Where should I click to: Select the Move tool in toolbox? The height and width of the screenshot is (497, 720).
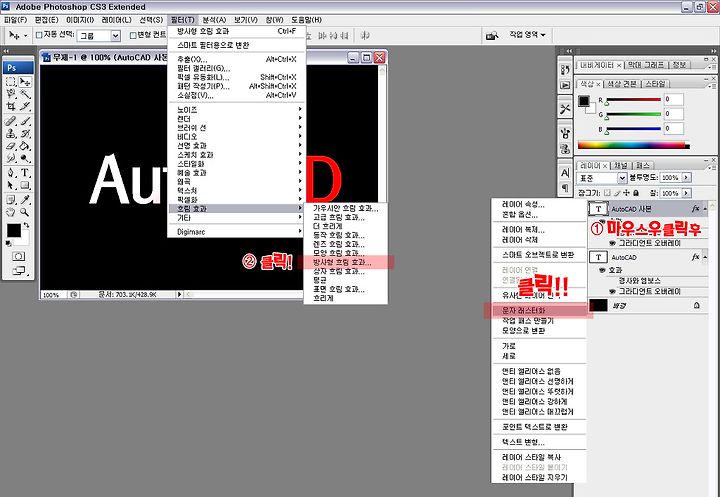[x=25, y=82]
